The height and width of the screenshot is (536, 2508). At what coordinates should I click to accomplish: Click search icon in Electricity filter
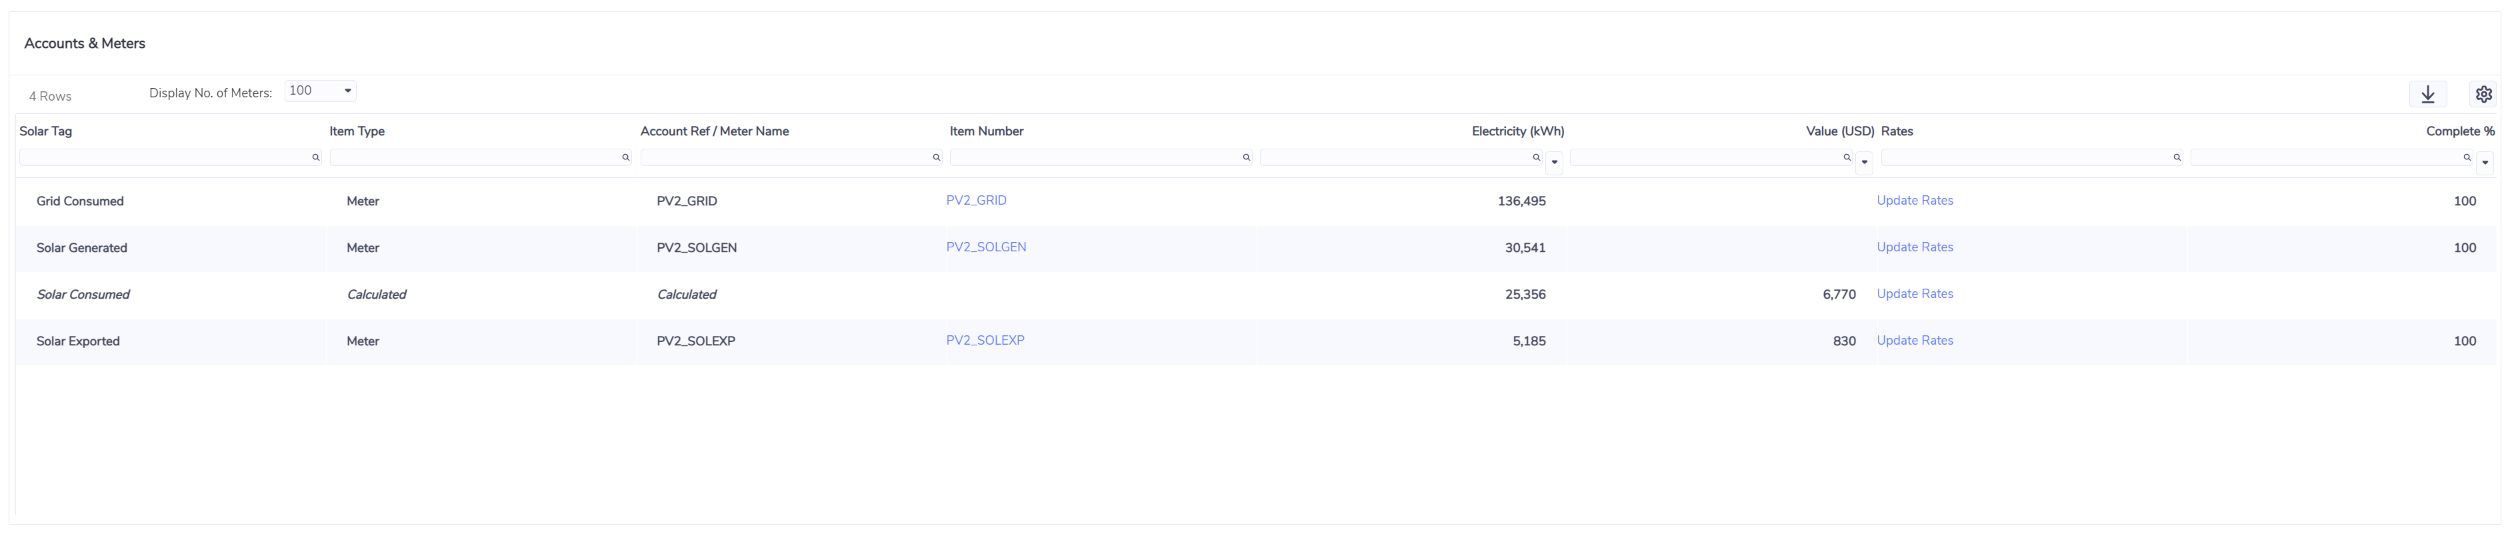(x=1536, y=158)
